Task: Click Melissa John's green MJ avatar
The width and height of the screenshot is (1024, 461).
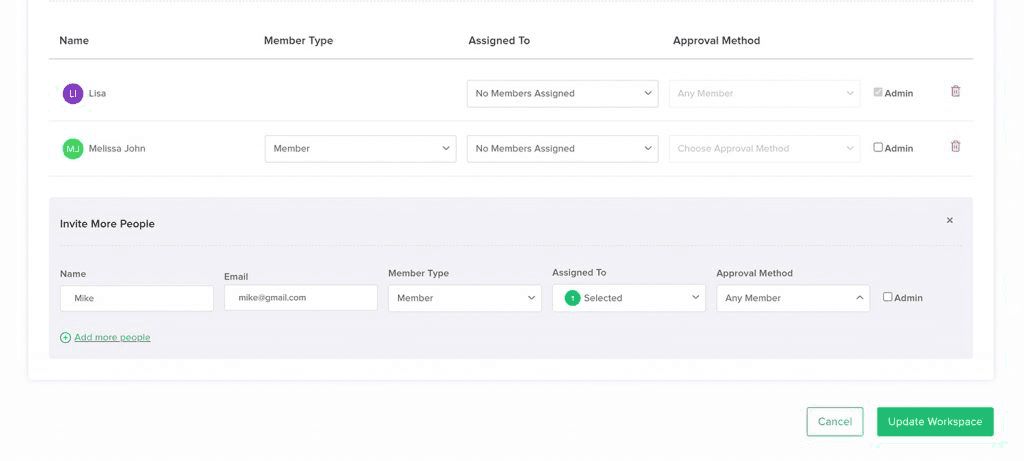Action: (x=73, y=149)
